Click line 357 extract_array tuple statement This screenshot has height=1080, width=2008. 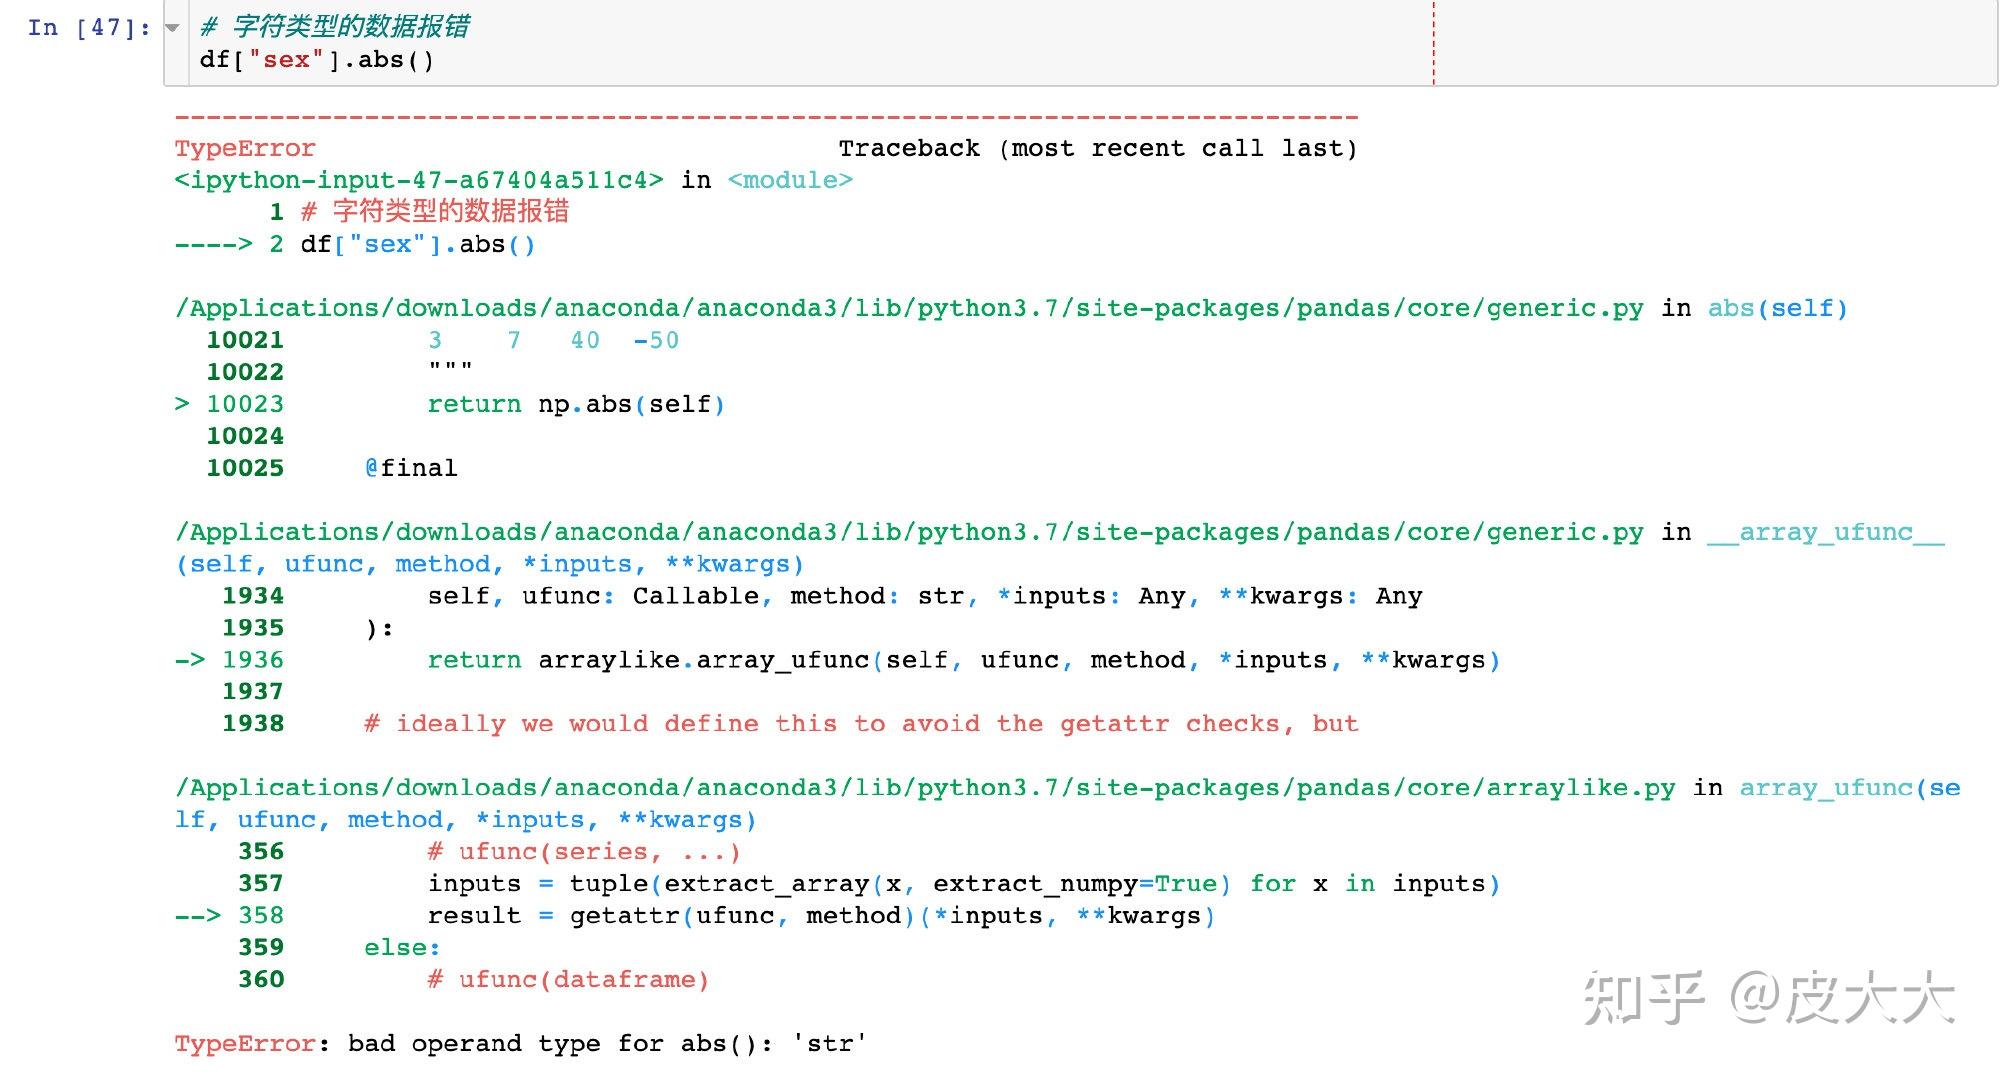click(962, 884)
